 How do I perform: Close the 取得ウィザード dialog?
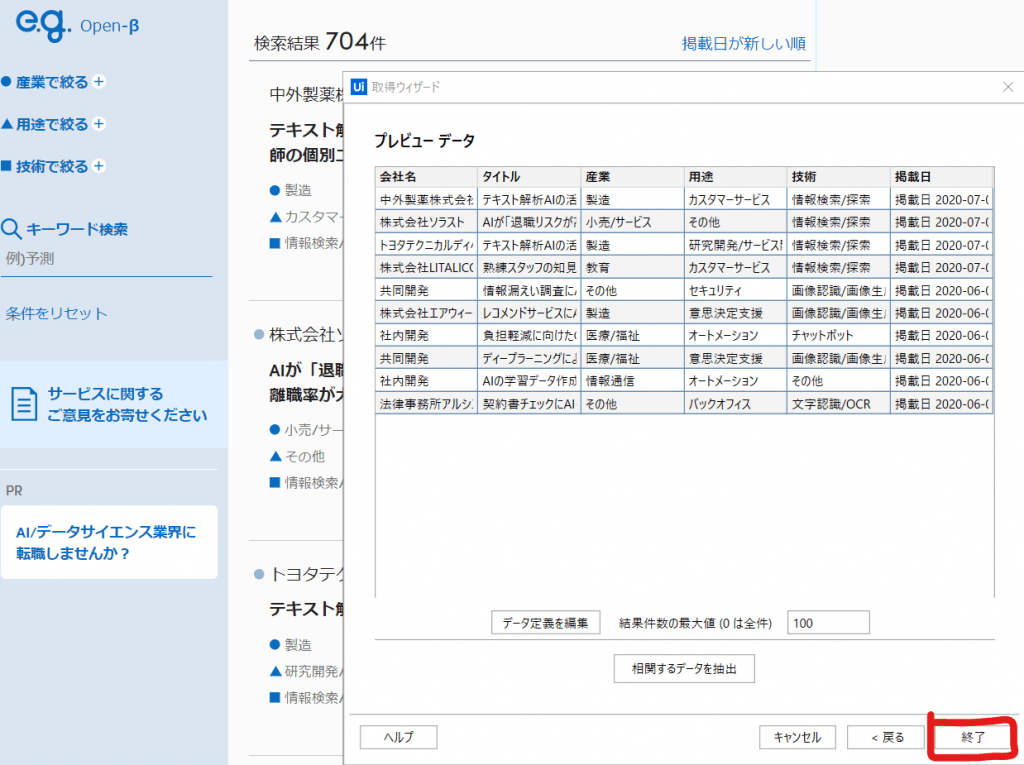point(1007,87)
